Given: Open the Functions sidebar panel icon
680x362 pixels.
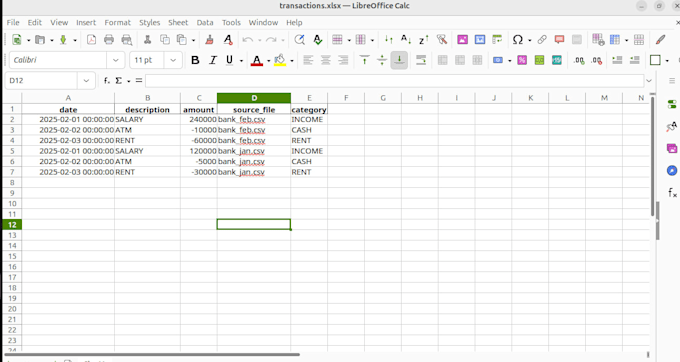Looking at the screenshot, I should (x=672, y=192).
